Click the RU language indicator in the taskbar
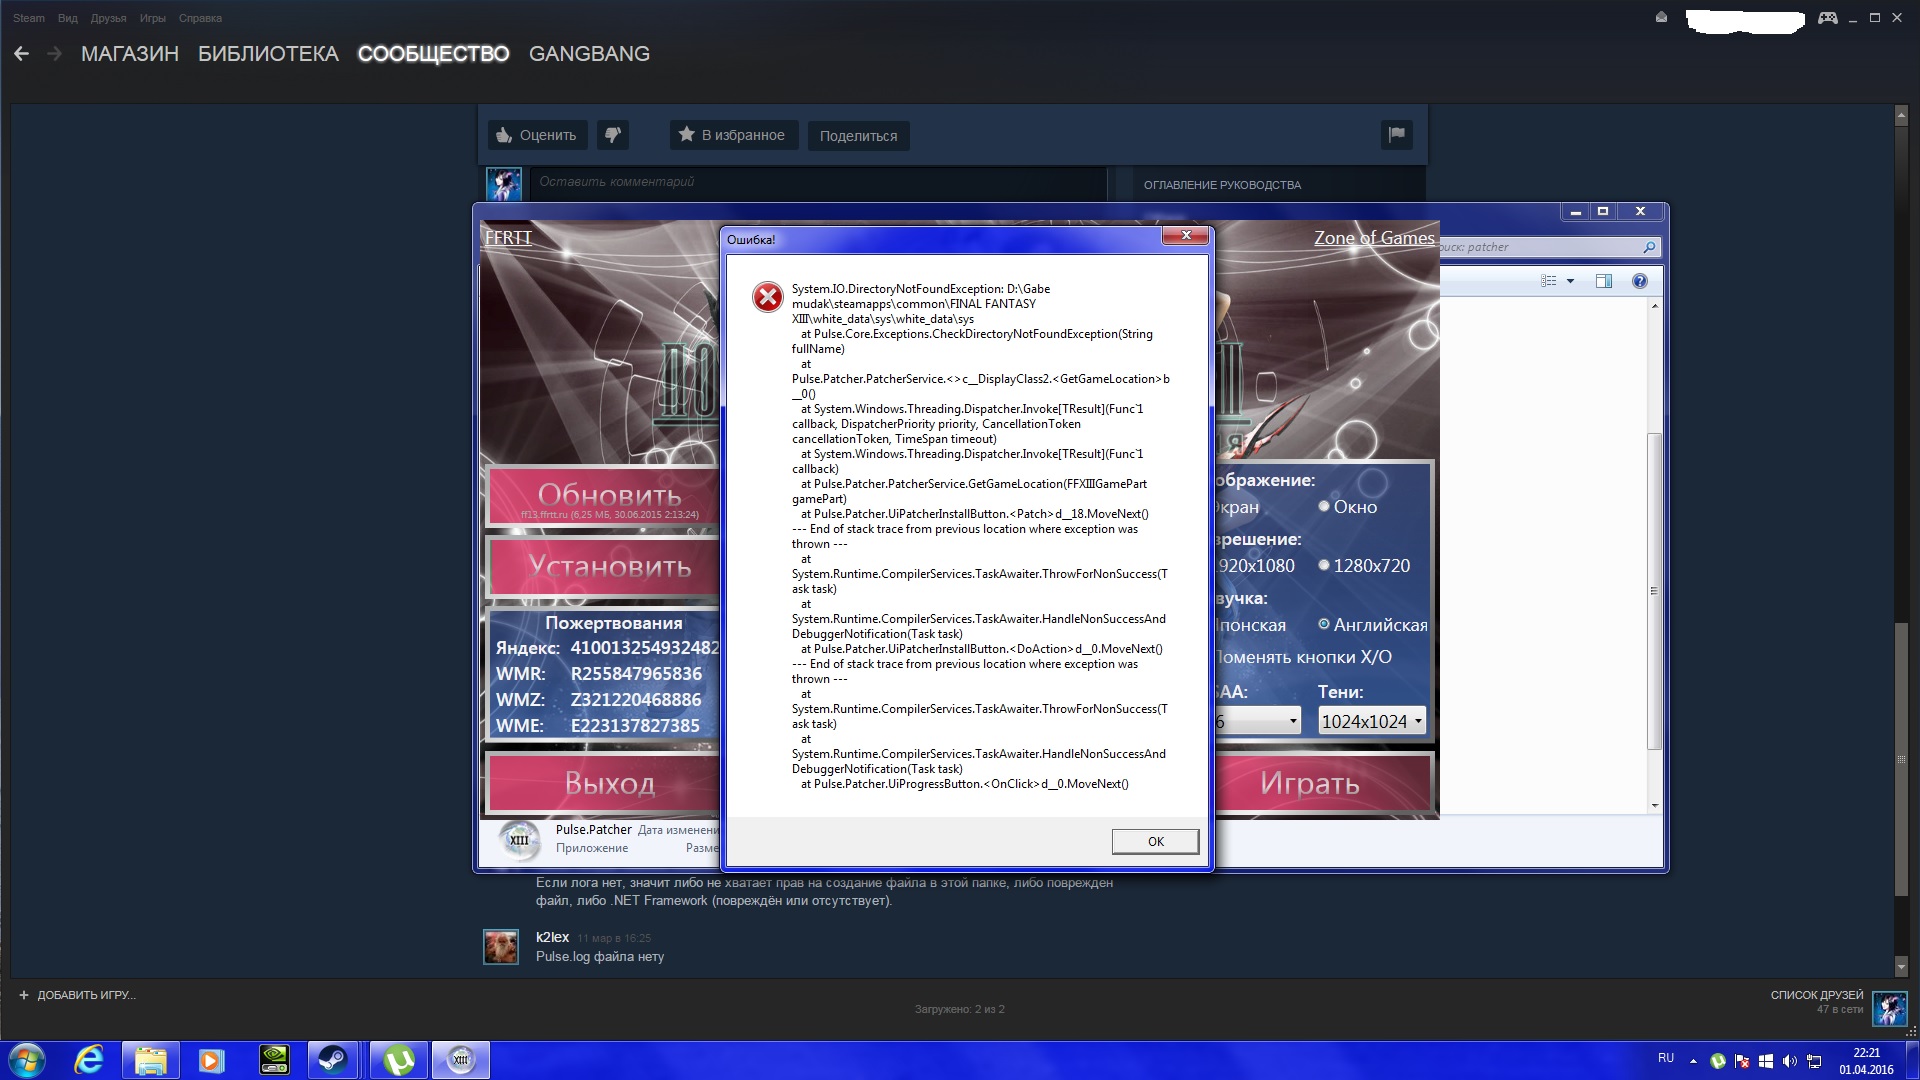 click(1666, 1058)
